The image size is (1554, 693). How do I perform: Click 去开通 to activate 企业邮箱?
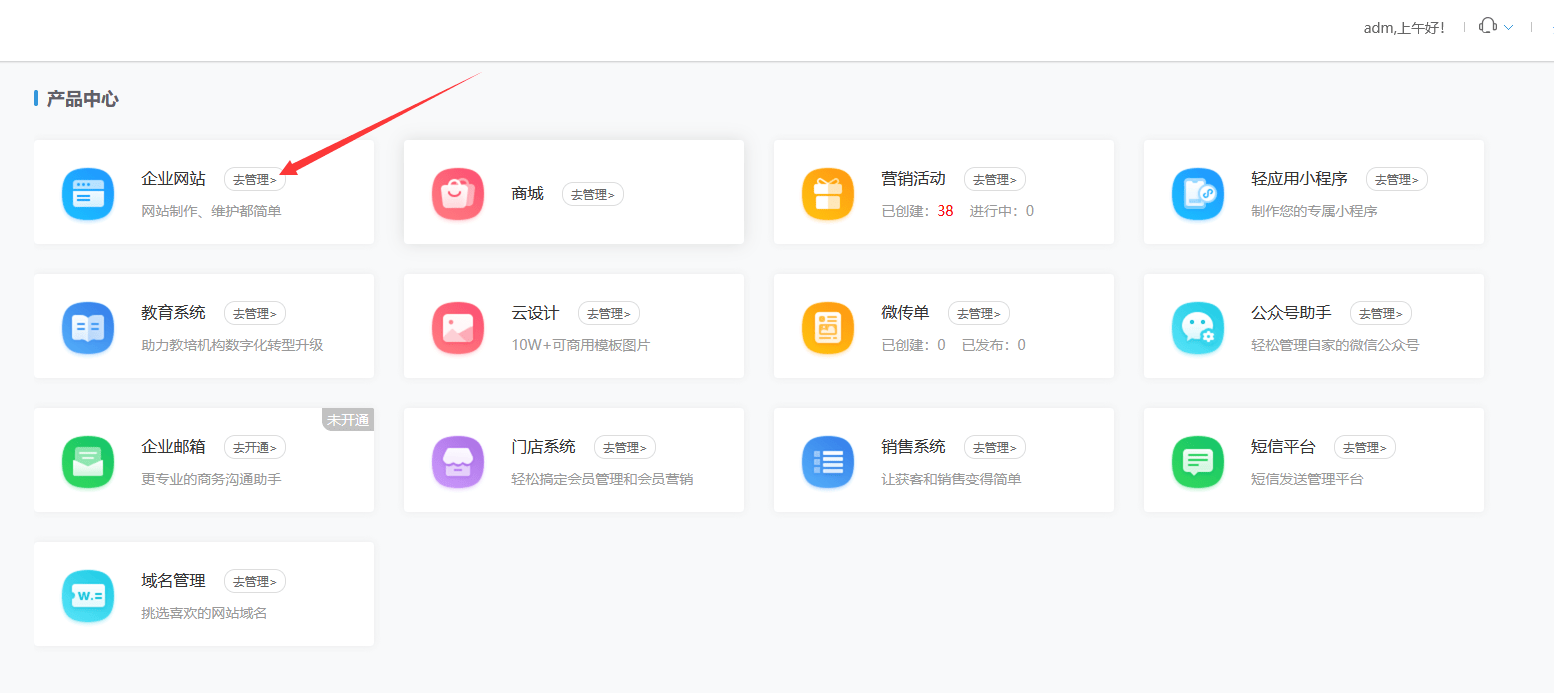point(255,447)
